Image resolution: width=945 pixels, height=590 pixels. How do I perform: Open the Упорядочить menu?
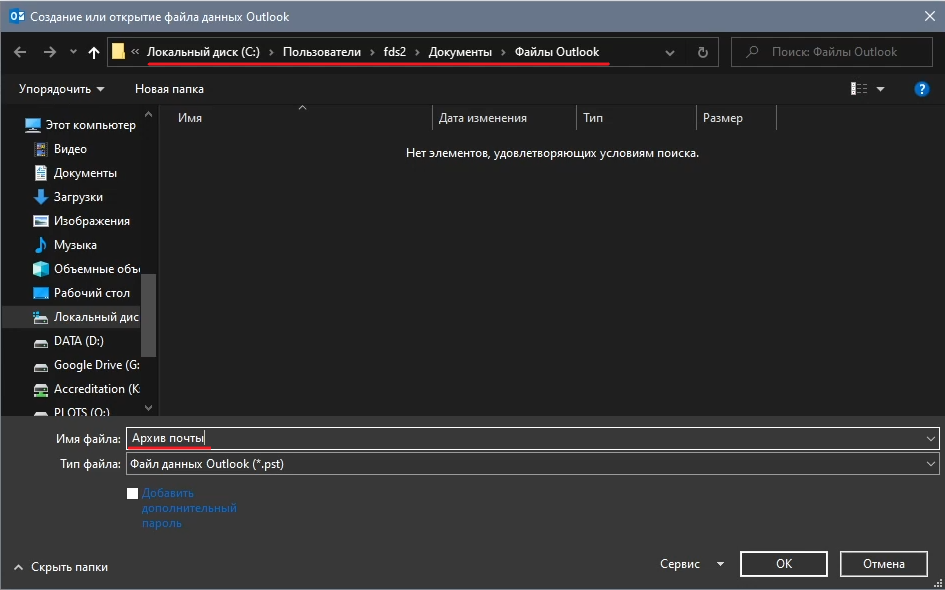point(61,89)
